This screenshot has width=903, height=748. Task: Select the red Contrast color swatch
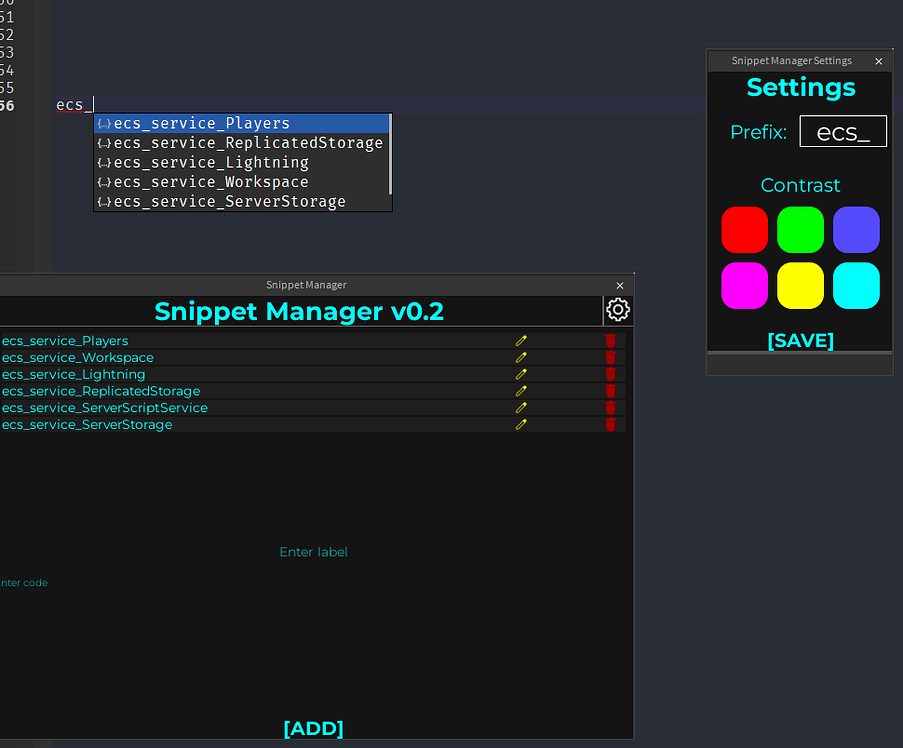pyautogui.click(x=744, y=229)
